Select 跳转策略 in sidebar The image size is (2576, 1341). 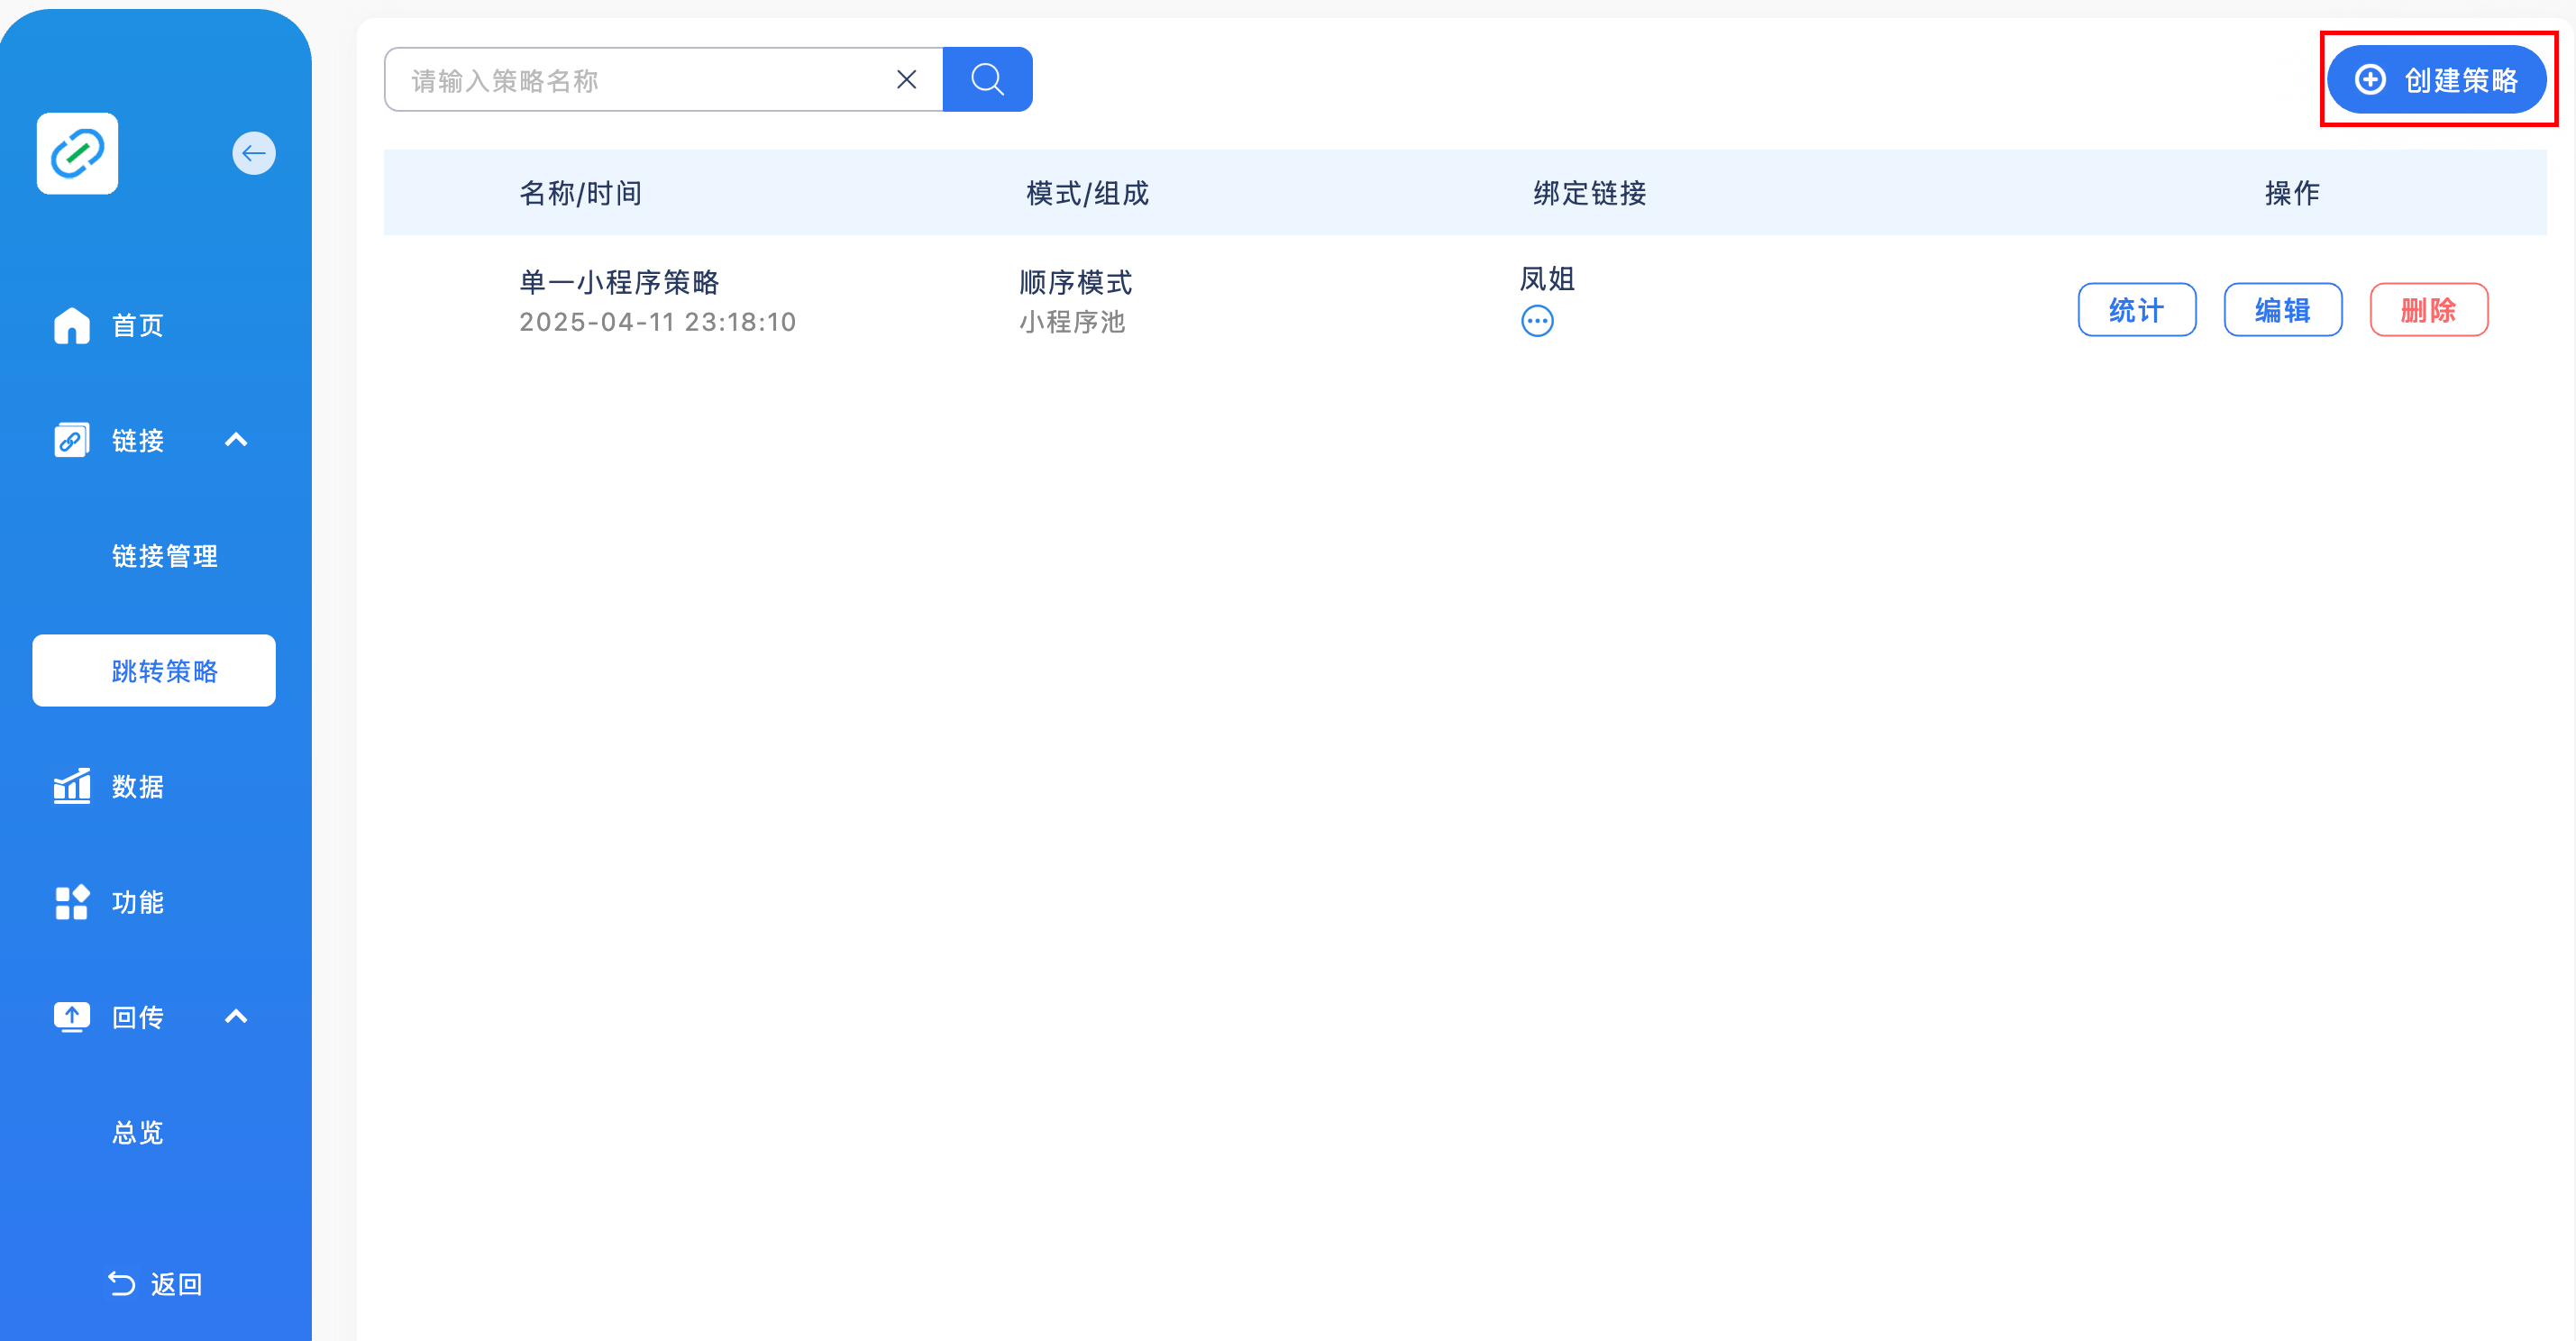[x=154, y=671]
